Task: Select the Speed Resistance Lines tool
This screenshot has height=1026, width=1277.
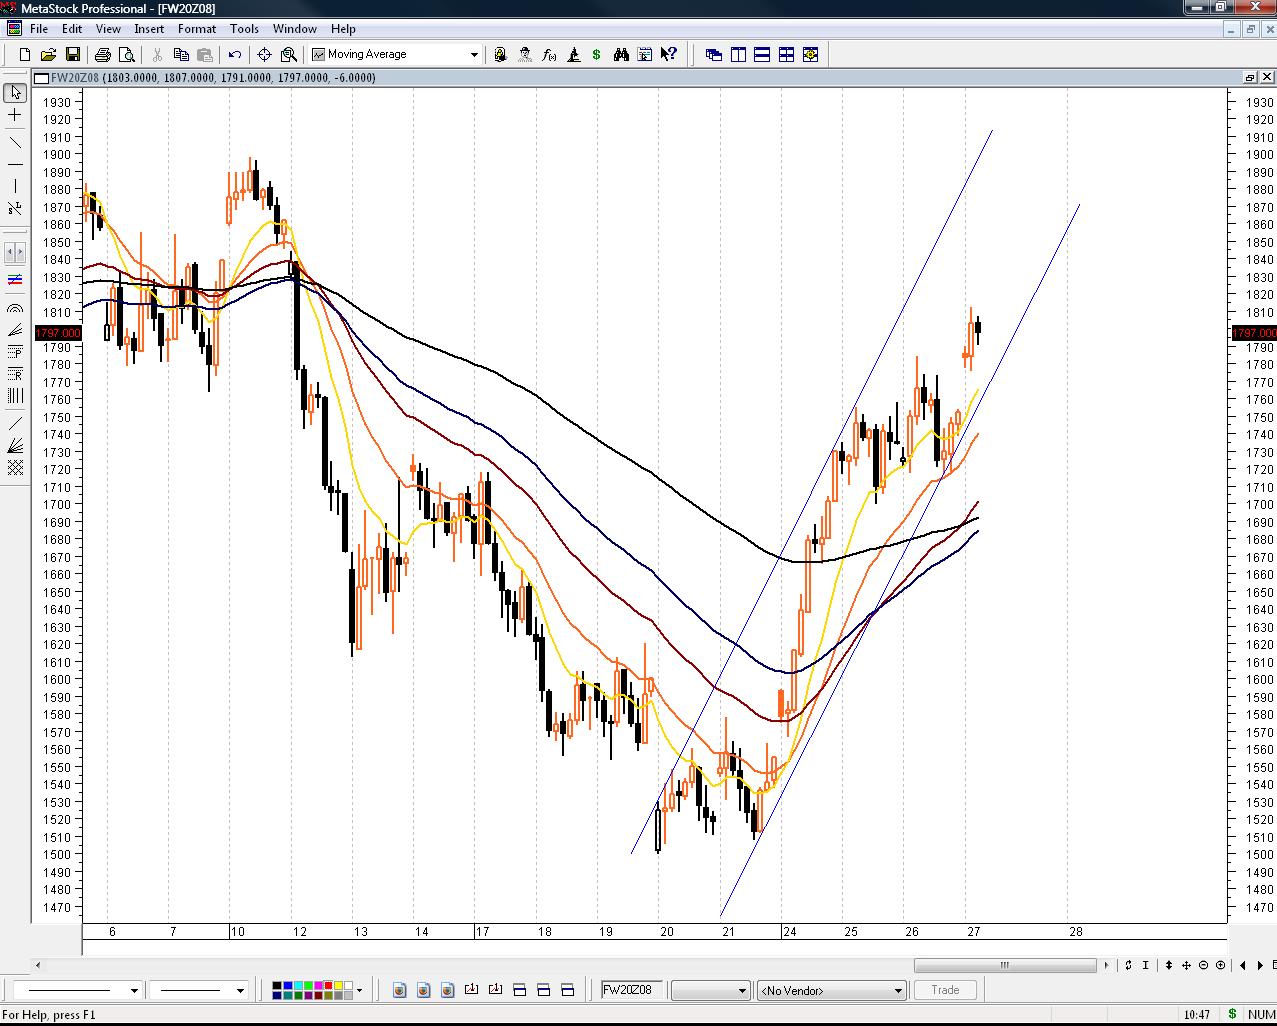Action: (15, 330)
